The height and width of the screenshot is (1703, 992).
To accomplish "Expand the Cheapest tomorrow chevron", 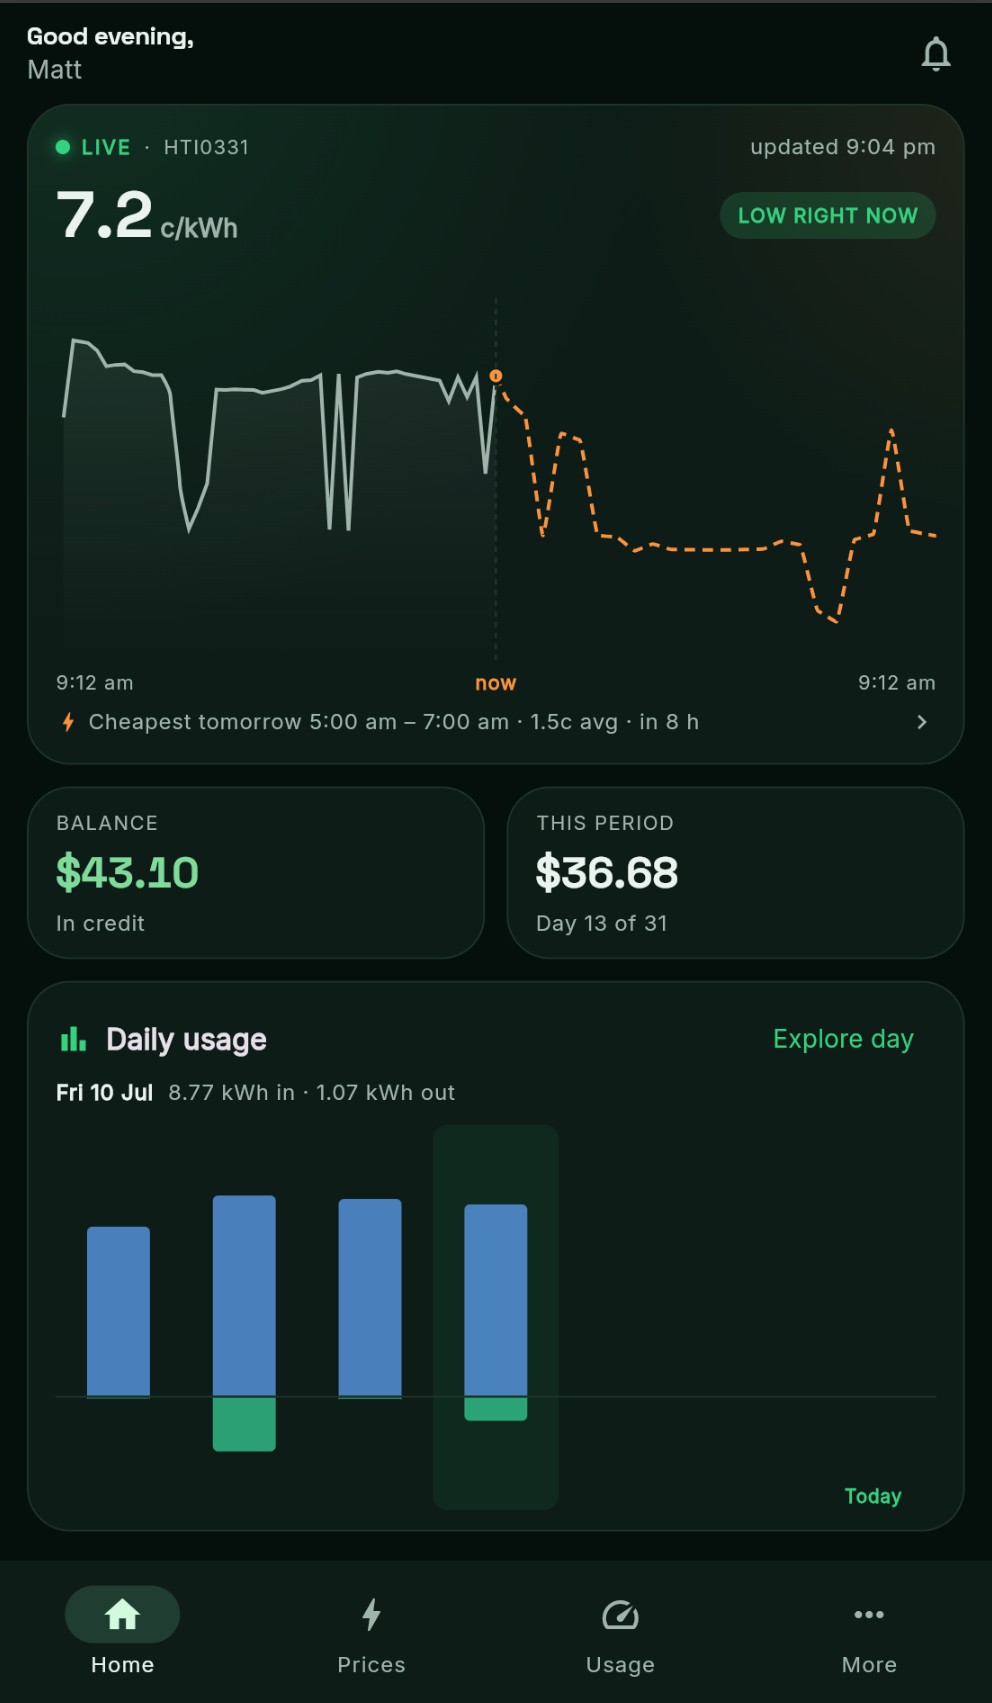I will (922, 722).
